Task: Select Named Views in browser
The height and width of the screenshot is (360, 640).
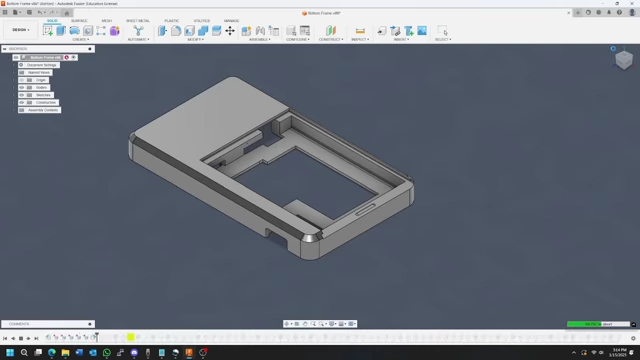Action: click(x=39, y=73)
